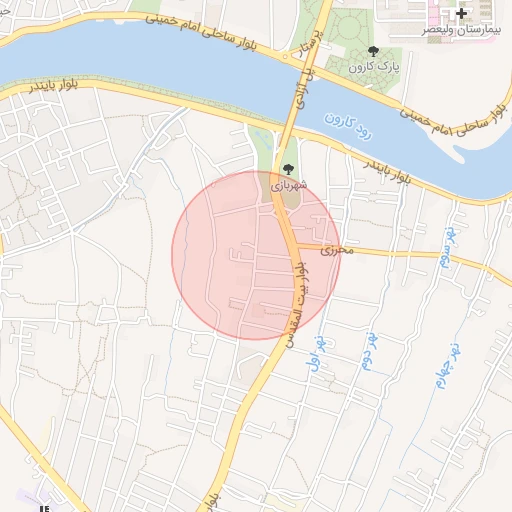
Task: Select the نهر دوم canal label
Action: pyautogui.click(x=370, y=351)
